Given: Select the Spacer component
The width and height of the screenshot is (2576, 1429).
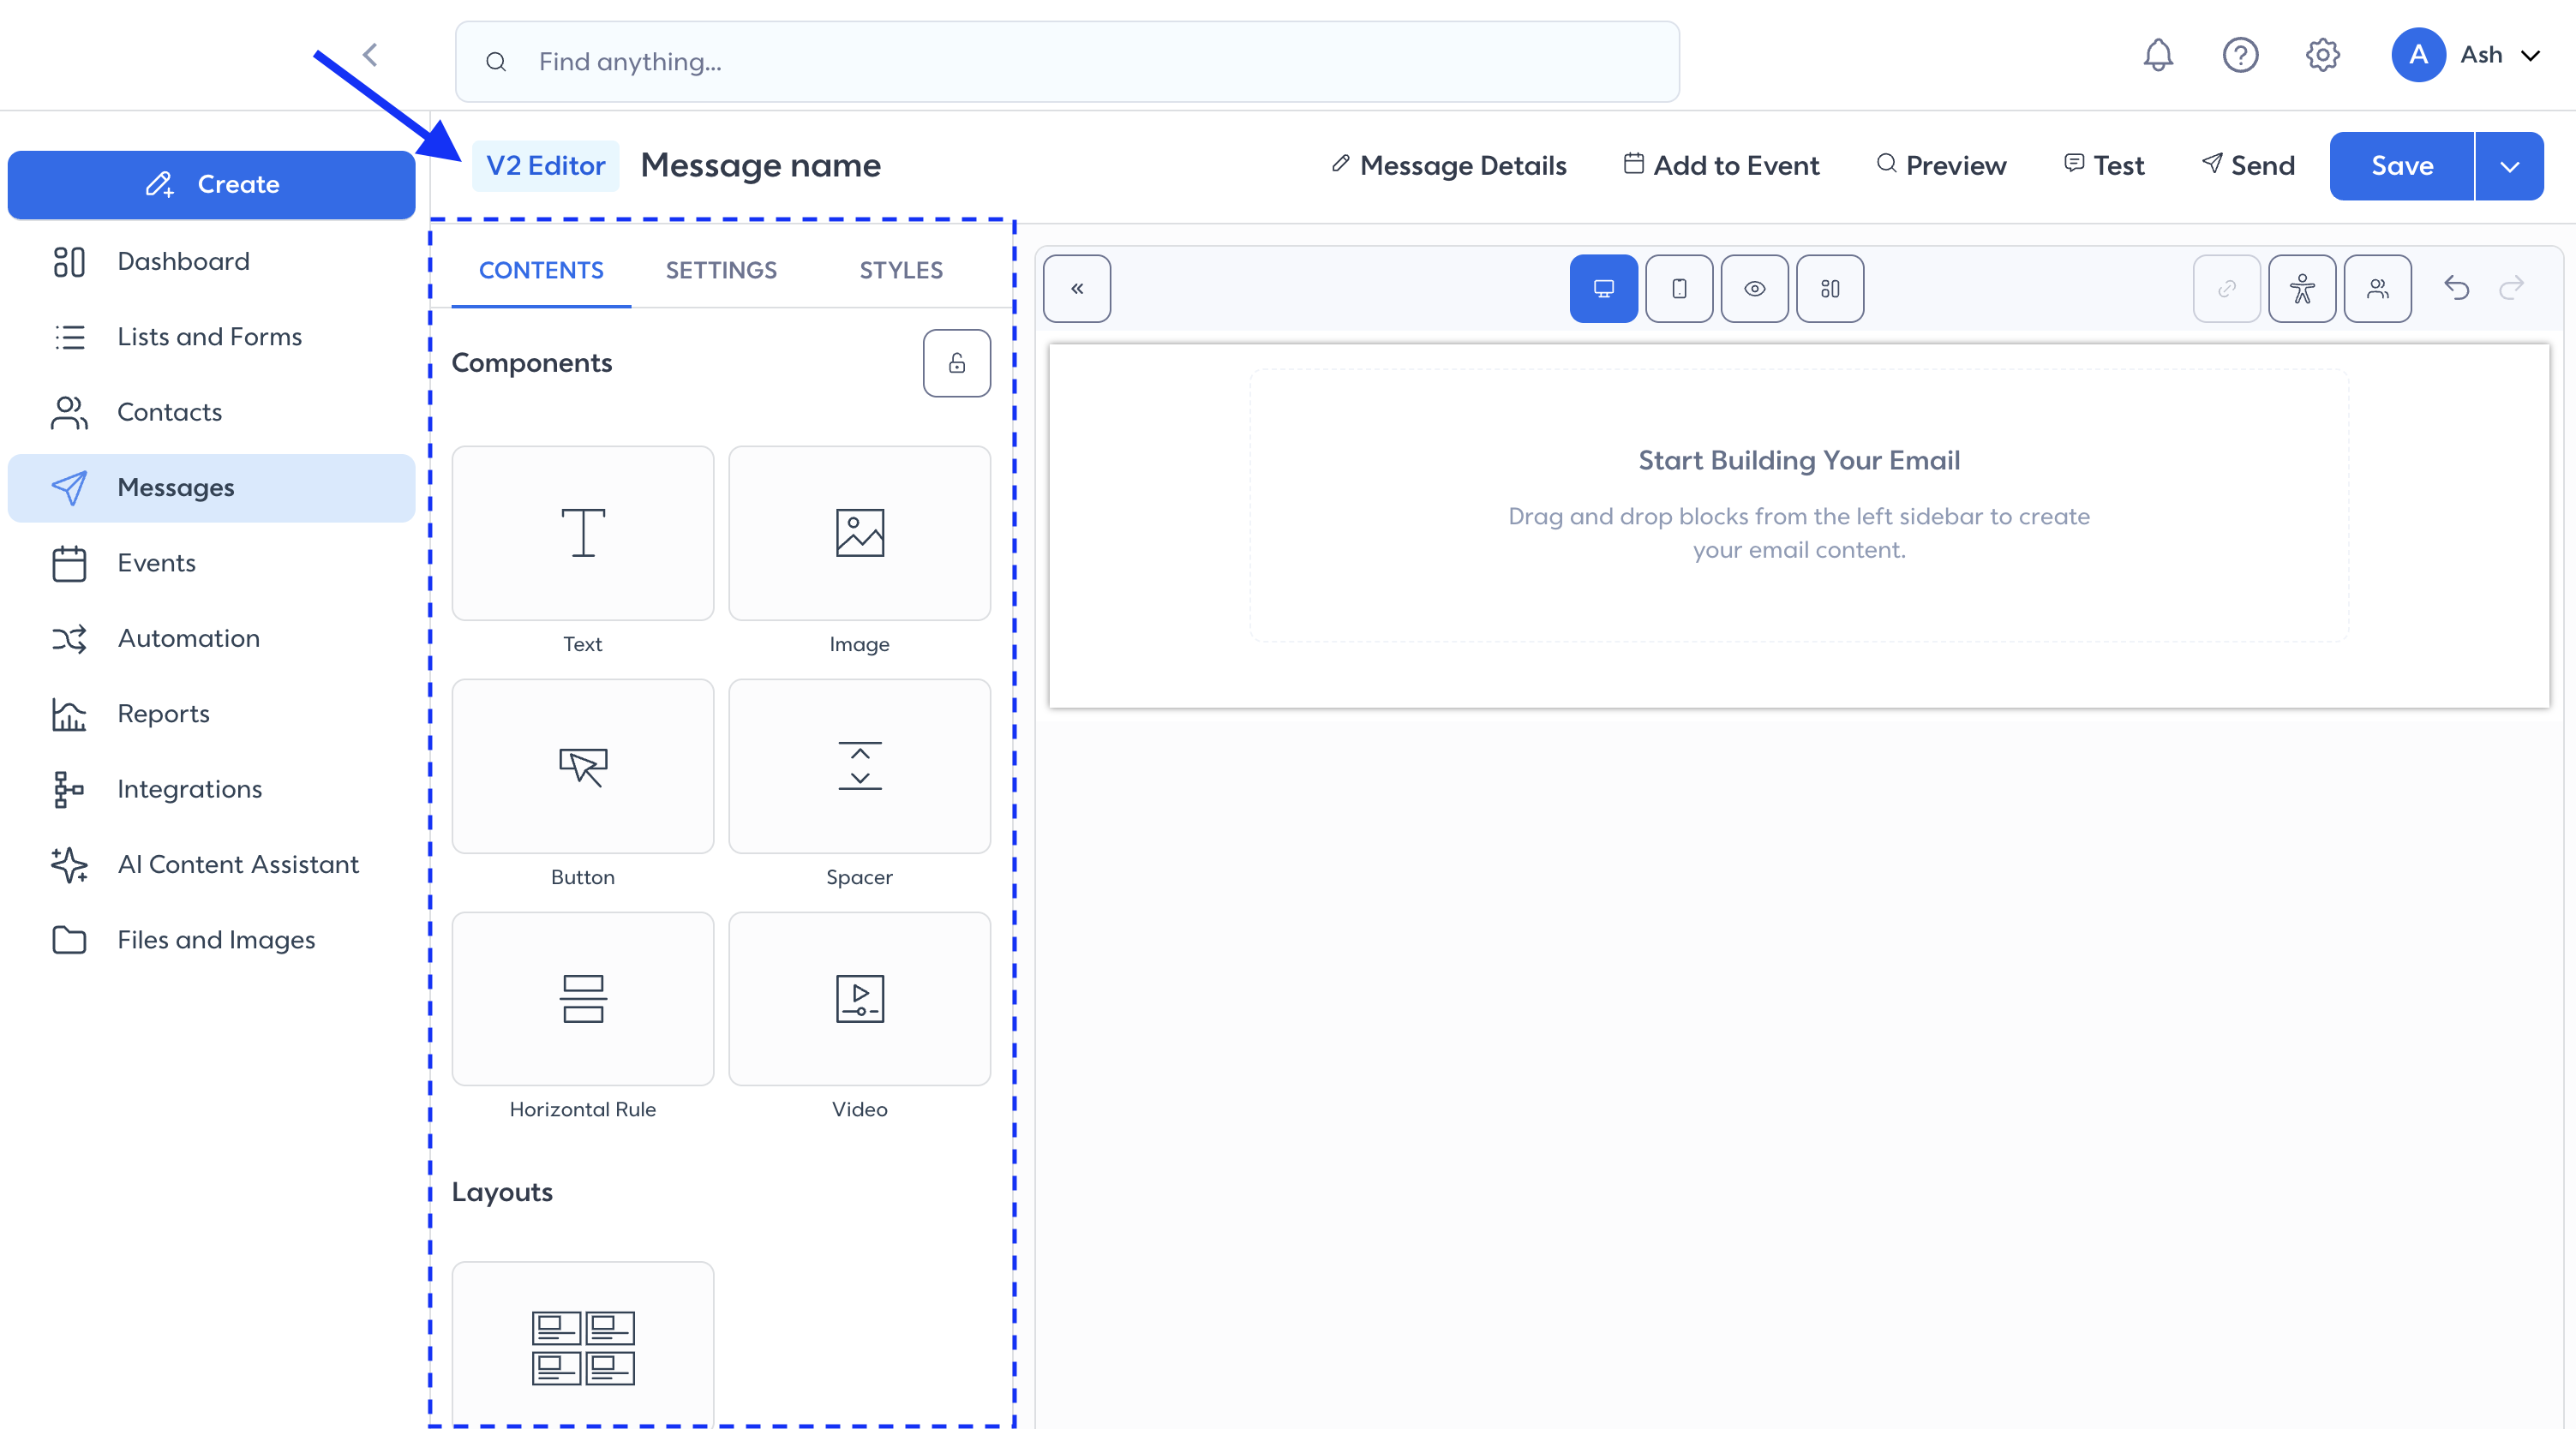Looking at the screenshot, I should click(x=859, y=766).
